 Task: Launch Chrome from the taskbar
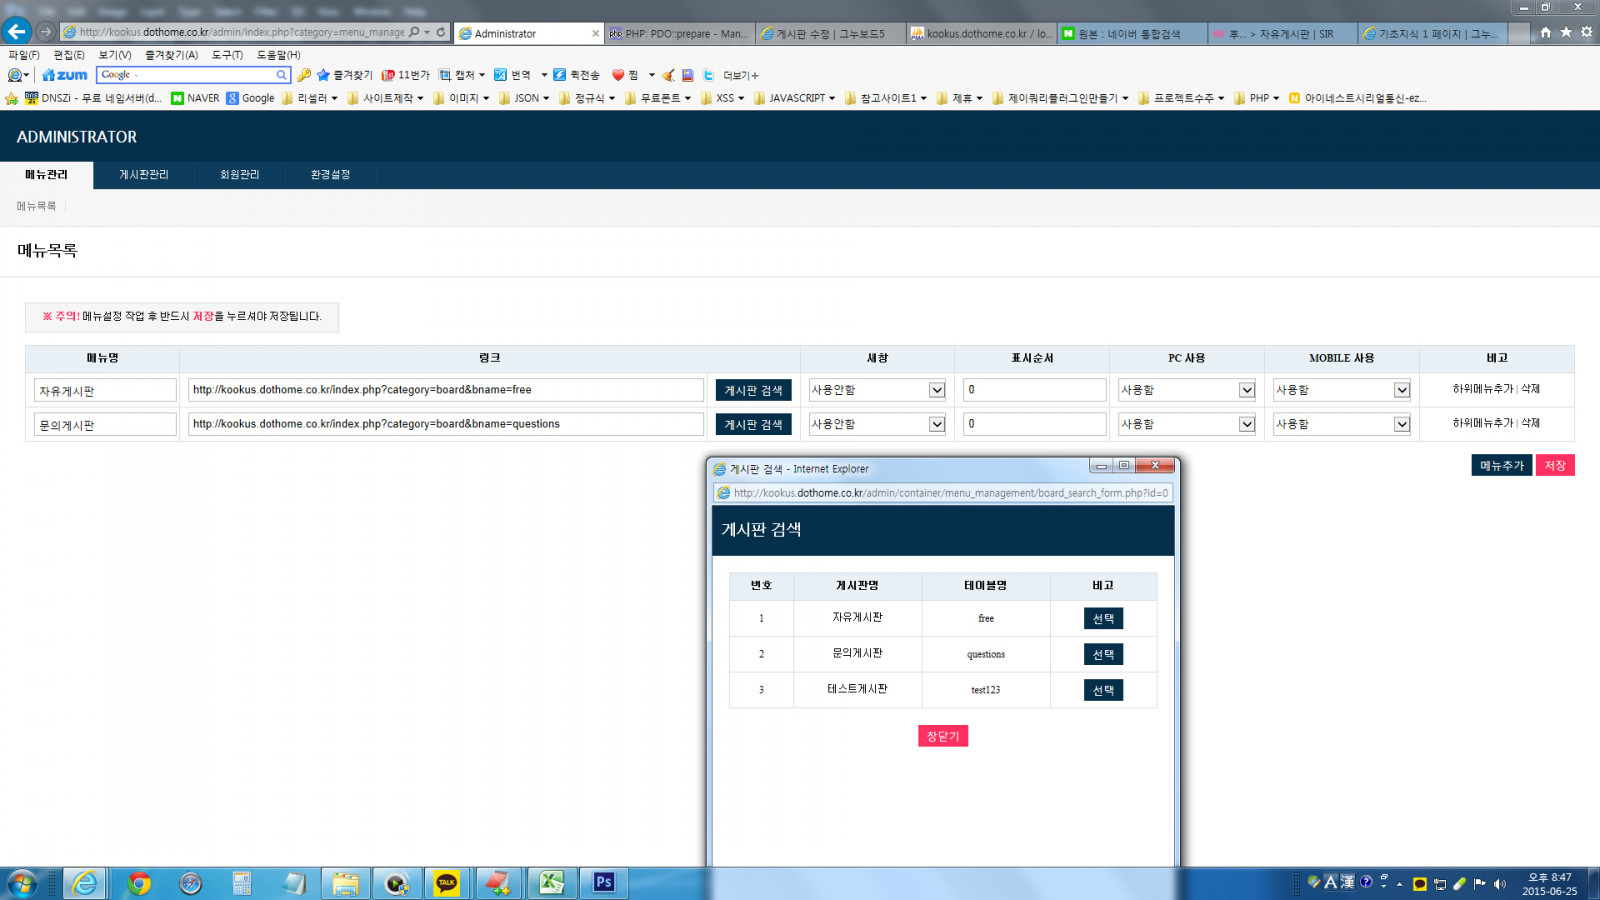pyautogui.click(x=139, y=883)
